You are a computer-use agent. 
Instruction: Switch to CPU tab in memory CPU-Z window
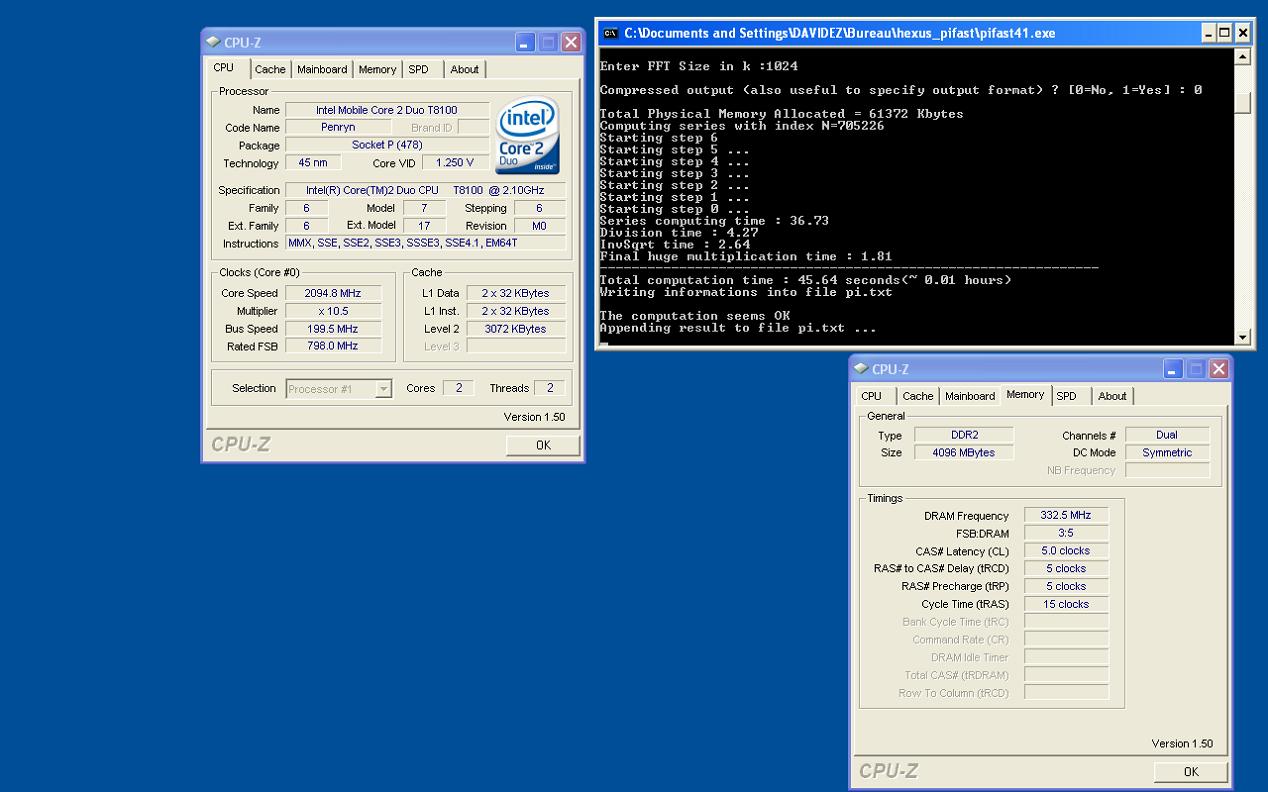click(871, 396)
